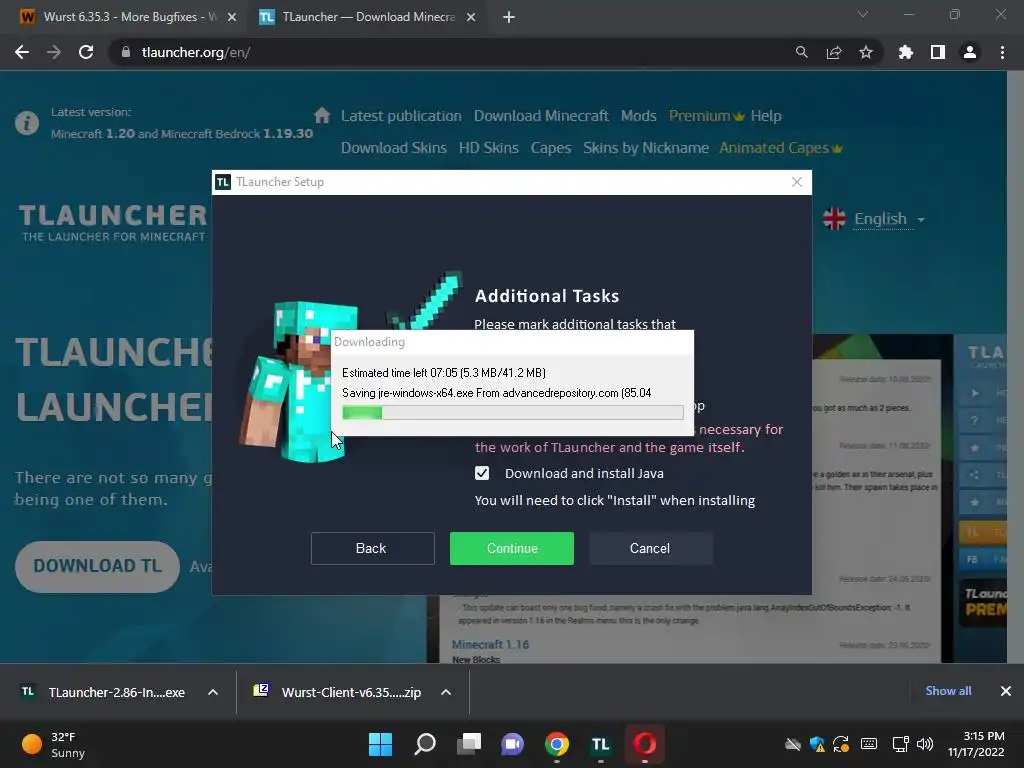
Task: Bookmark this page with star icon
Action: (866, 52)
